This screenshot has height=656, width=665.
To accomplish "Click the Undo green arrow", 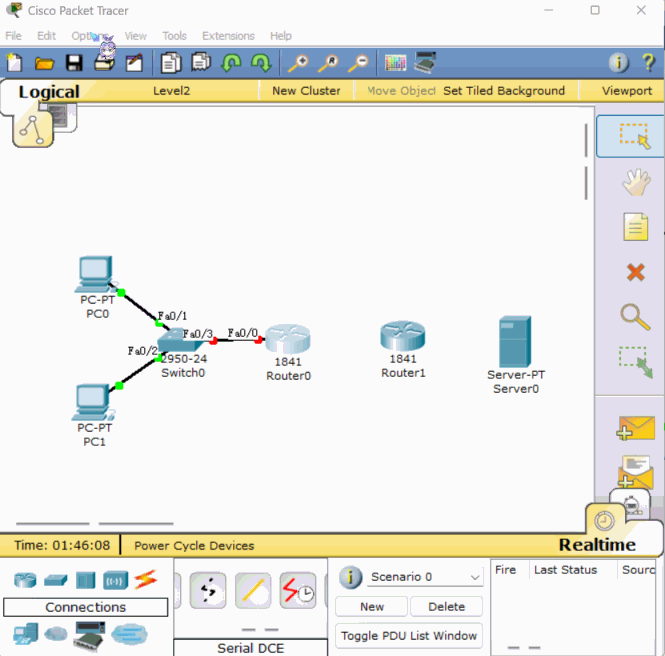I will pos(231,63).
